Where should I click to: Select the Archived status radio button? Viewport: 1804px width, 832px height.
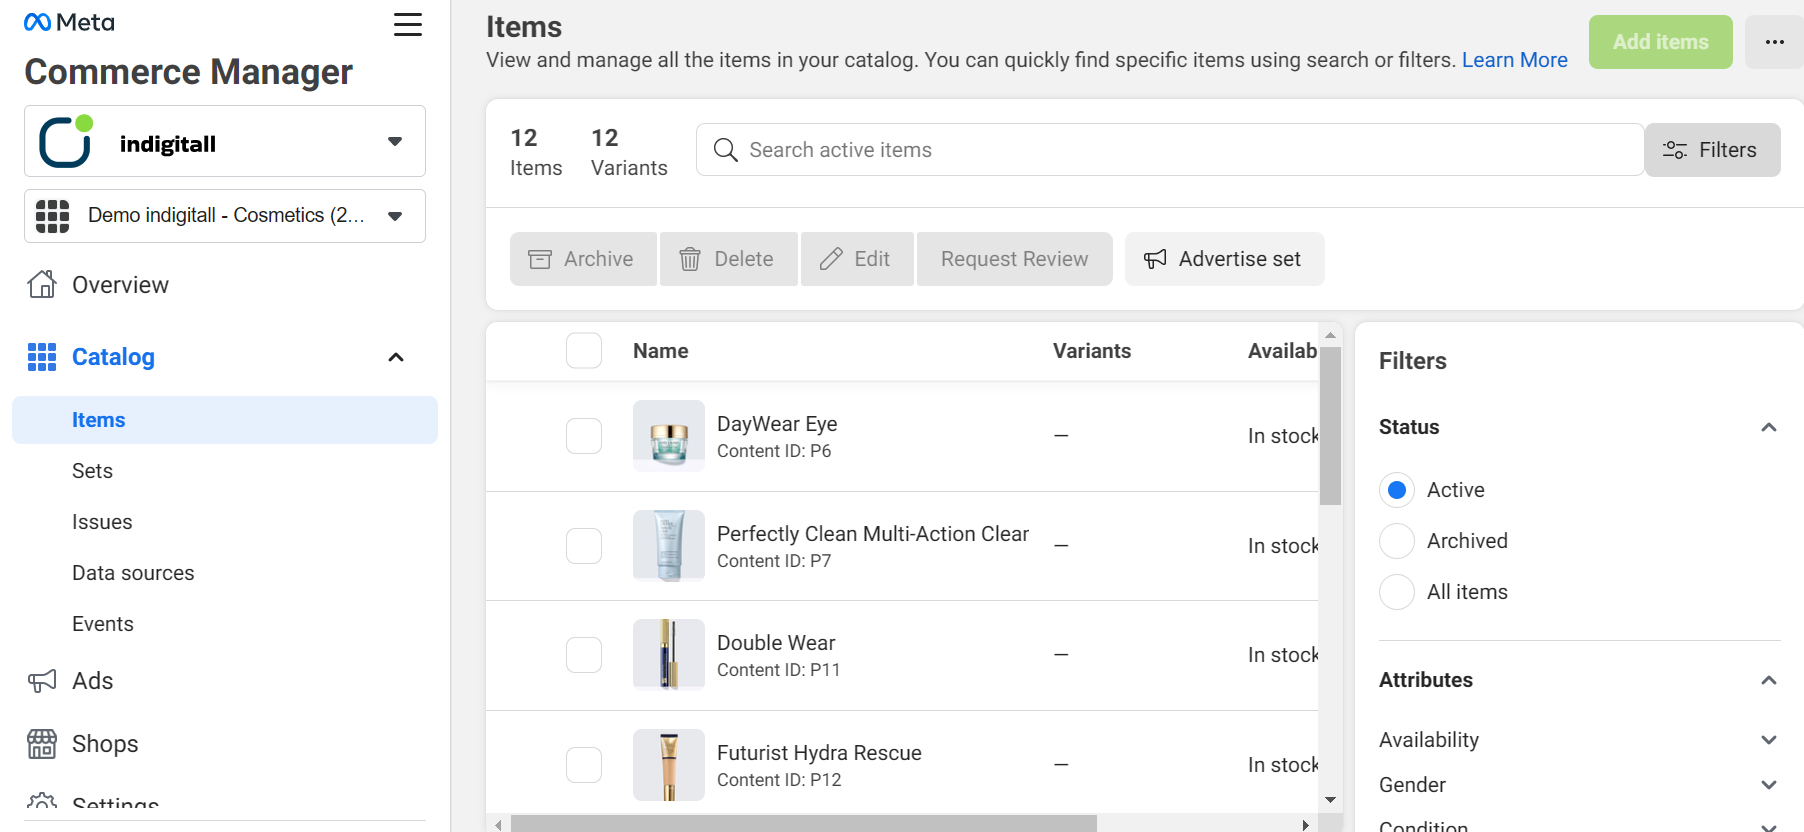coord(1397,541)
